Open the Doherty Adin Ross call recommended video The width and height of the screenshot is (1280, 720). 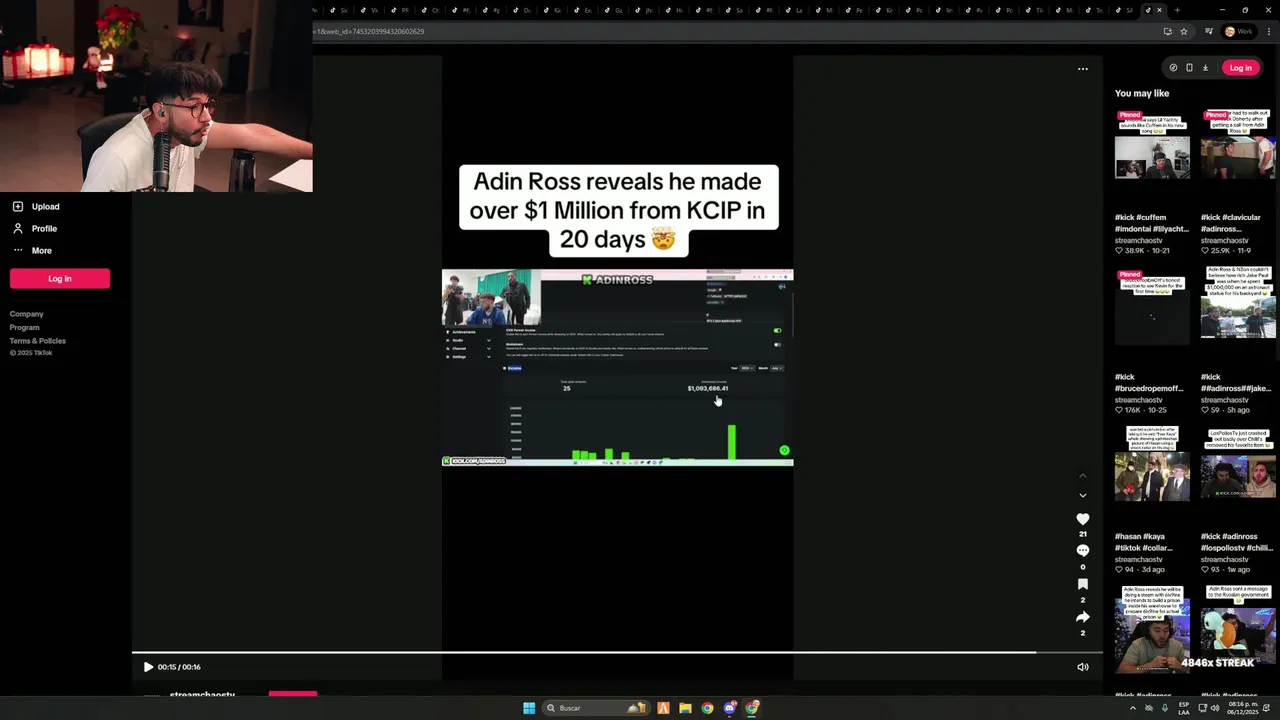pos(1238,144)
